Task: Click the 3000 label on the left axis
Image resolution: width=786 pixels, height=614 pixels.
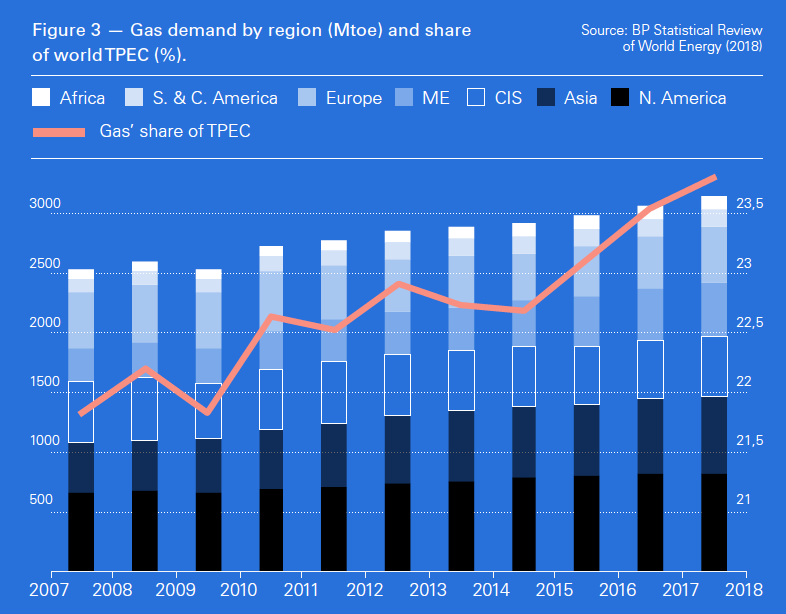Action: (x=45, y=204)
